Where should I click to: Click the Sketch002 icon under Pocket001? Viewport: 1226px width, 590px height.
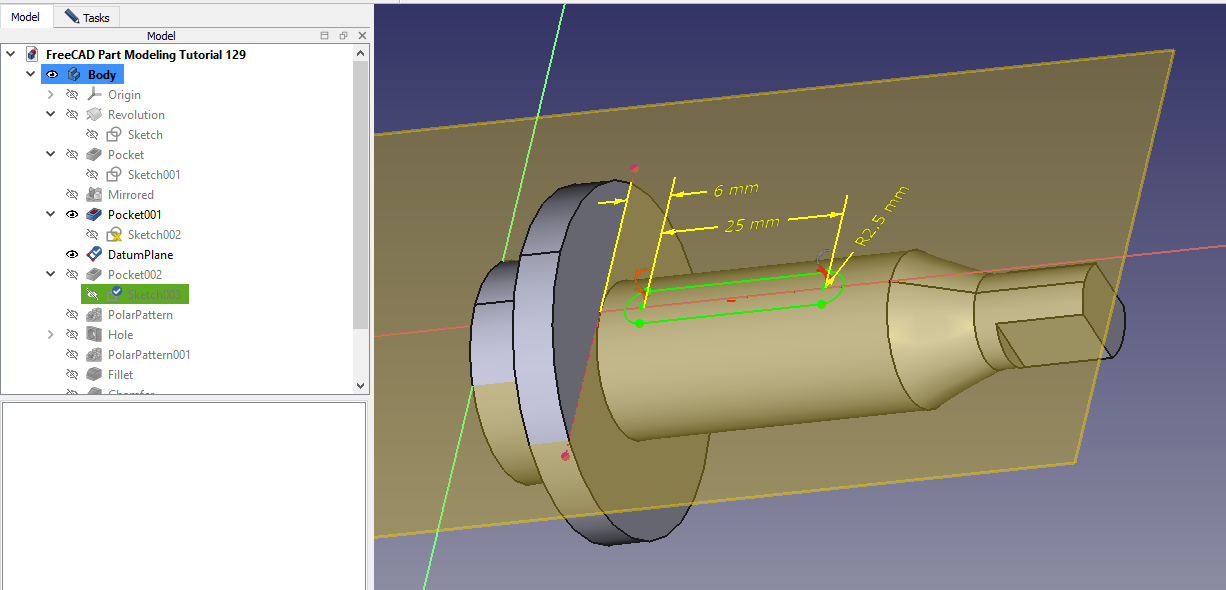(114, 235)
